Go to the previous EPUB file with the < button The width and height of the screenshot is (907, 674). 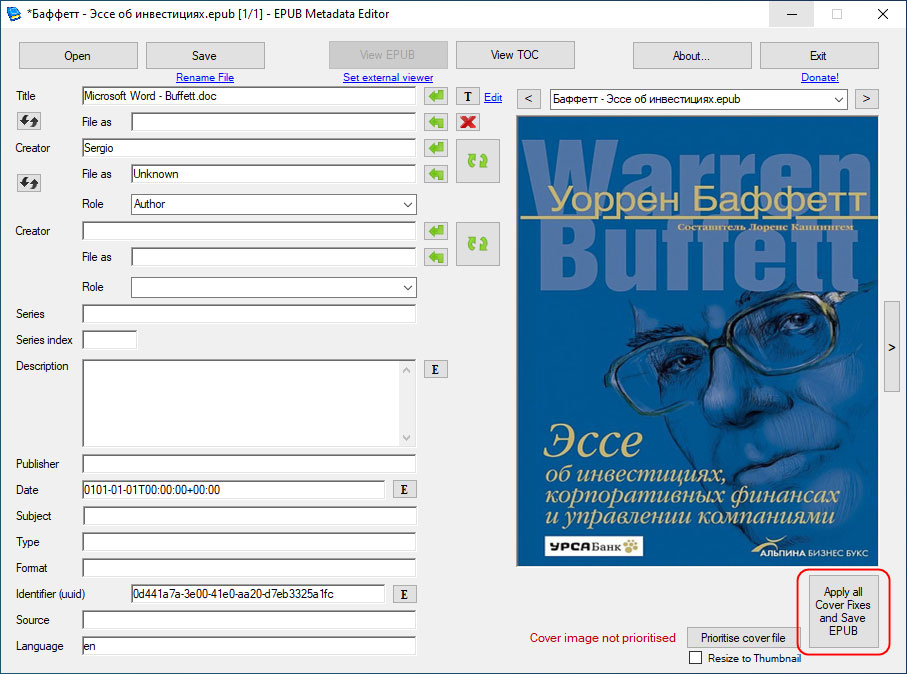[528, 98]
